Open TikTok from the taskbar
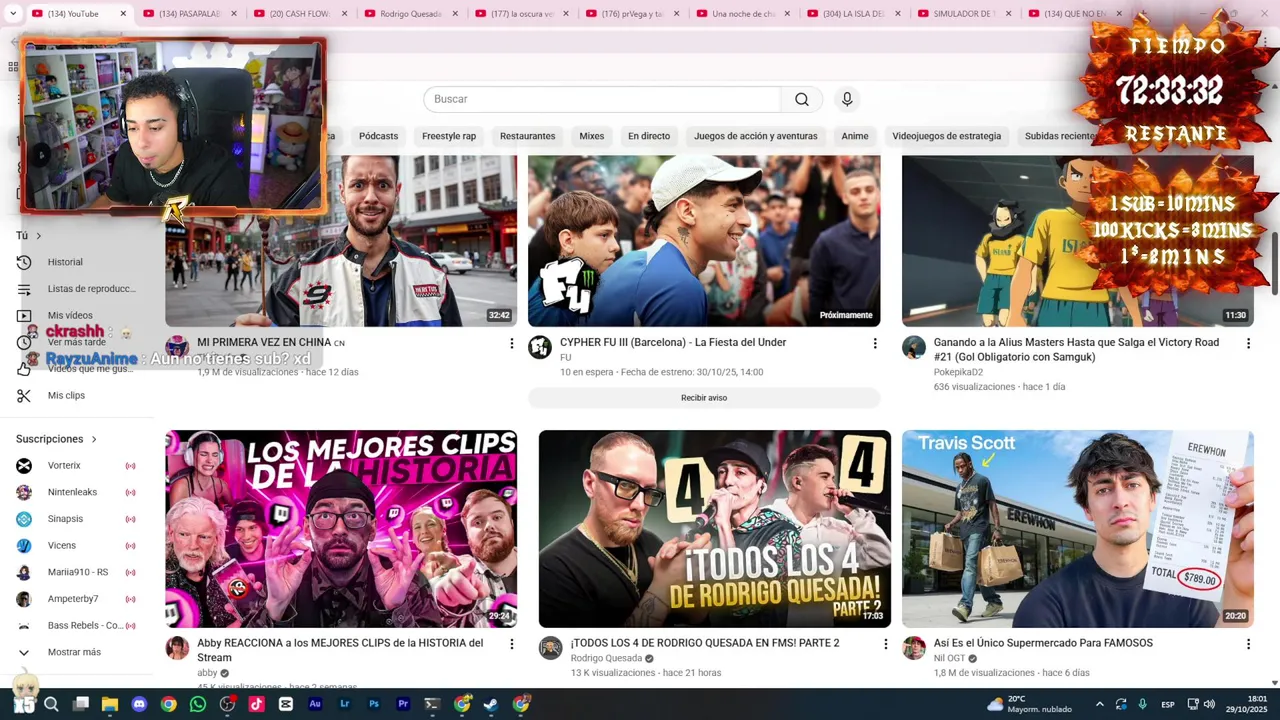Screen dimensions: 1280x720 [x=257, y=704]
